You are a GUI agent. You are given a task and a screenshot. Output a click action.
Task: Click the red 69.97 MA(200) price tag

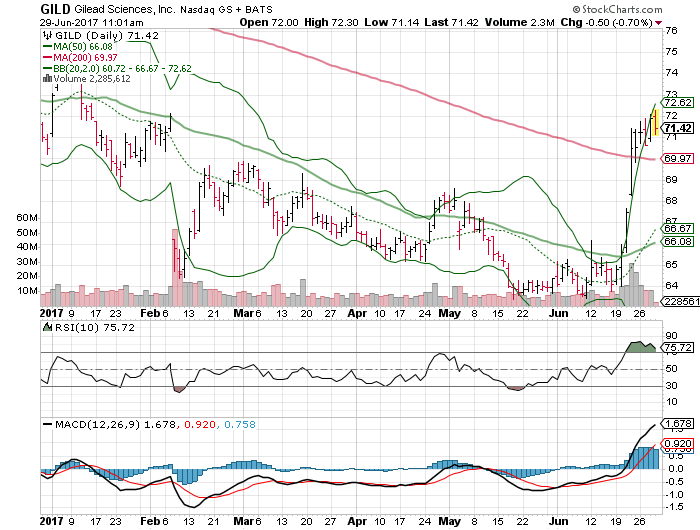[x=677, y=159]
